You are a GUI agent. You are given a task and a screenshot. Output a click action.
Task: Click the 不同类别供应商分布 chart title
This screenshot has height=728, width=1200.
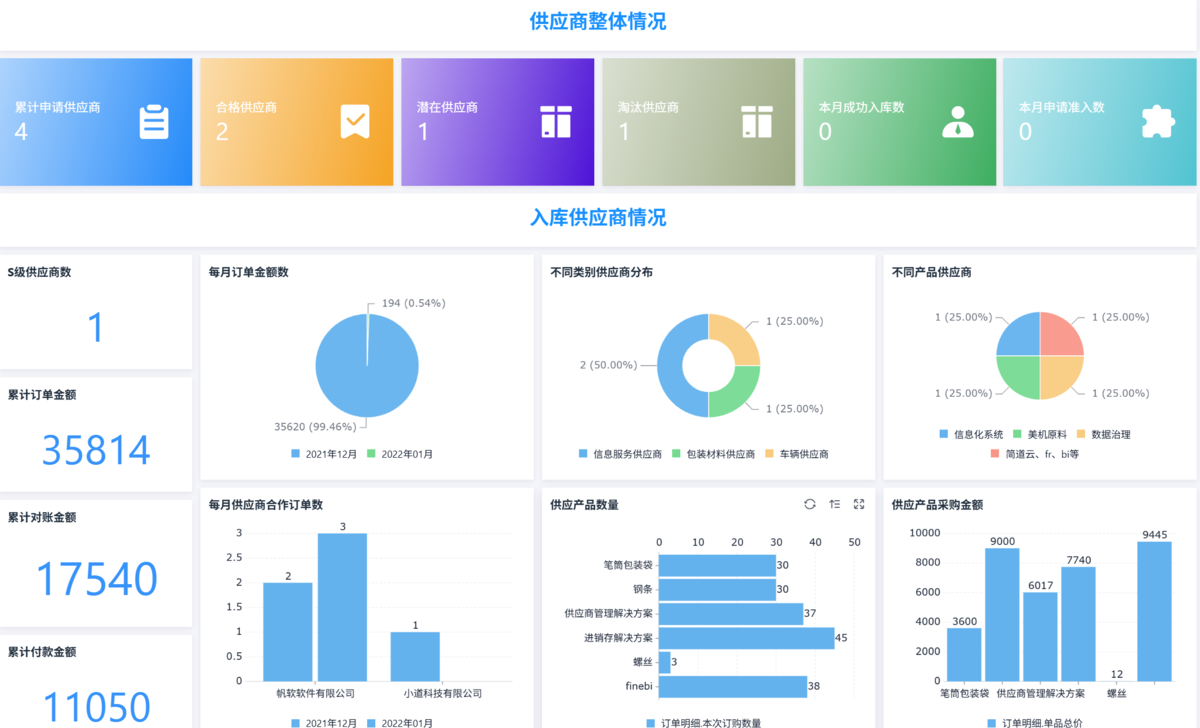pyautogui.click(x=602, y=272)
